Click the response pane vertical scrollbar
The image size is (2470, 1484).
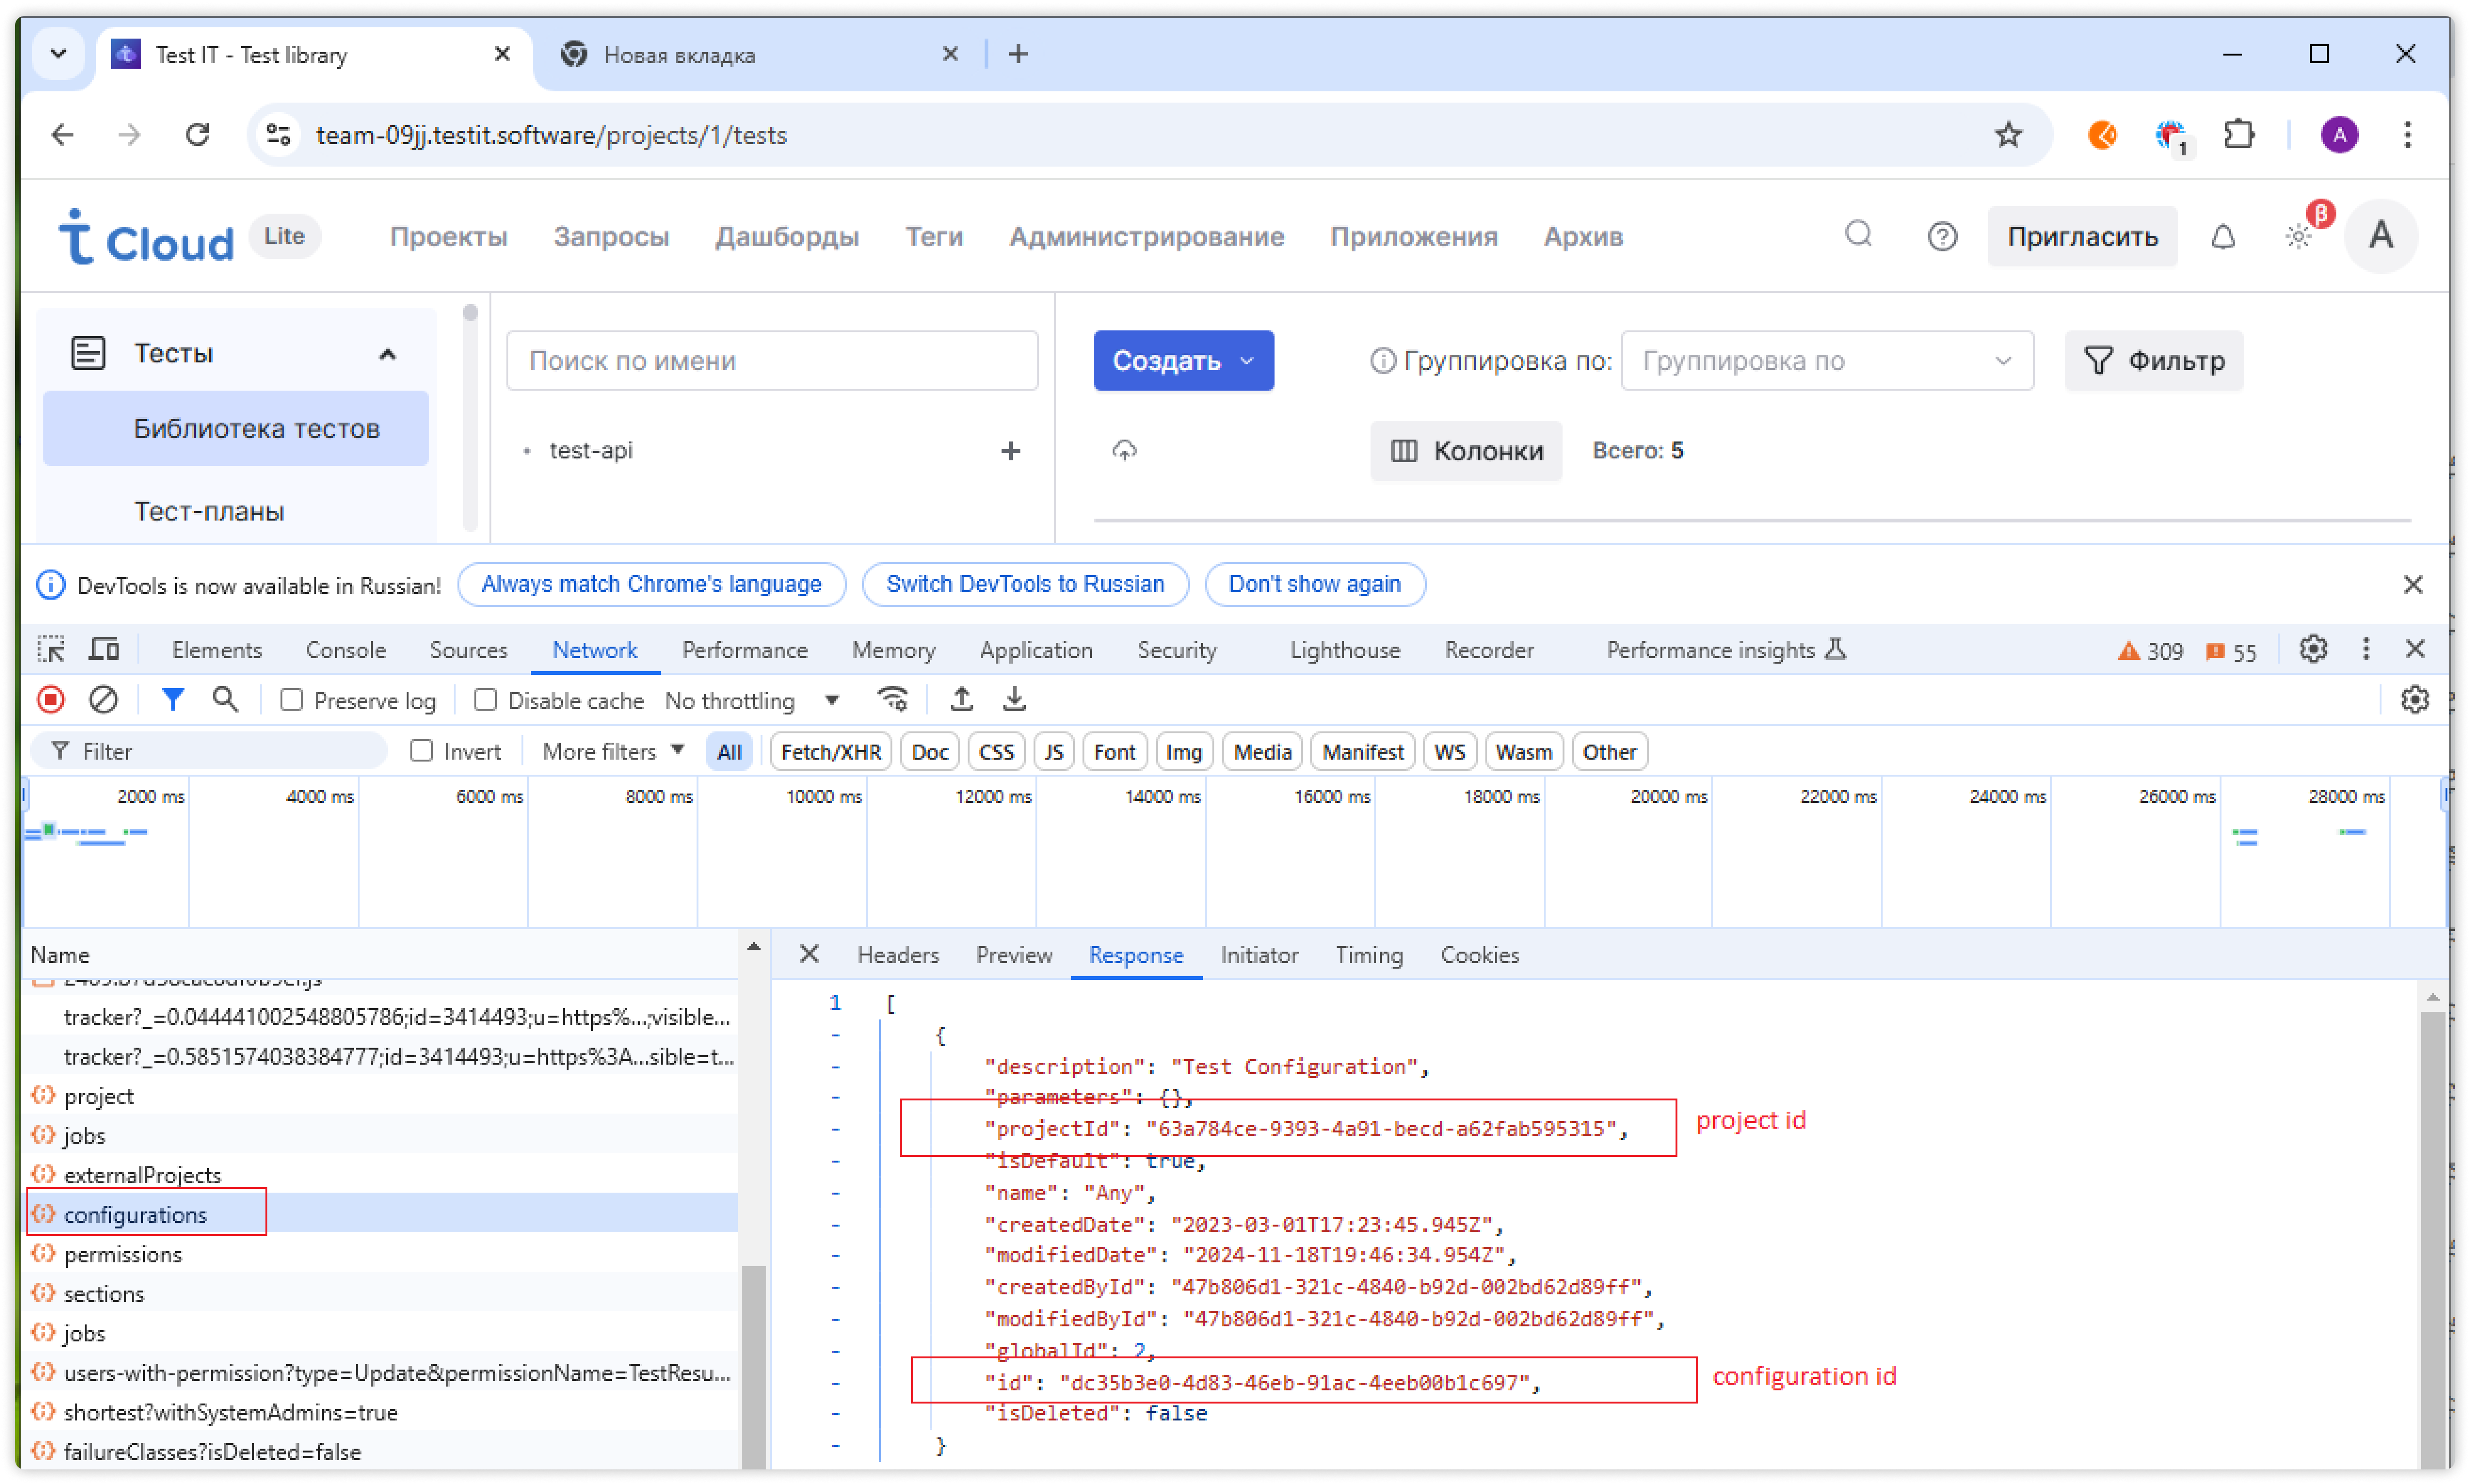tap(2432, 1240)
